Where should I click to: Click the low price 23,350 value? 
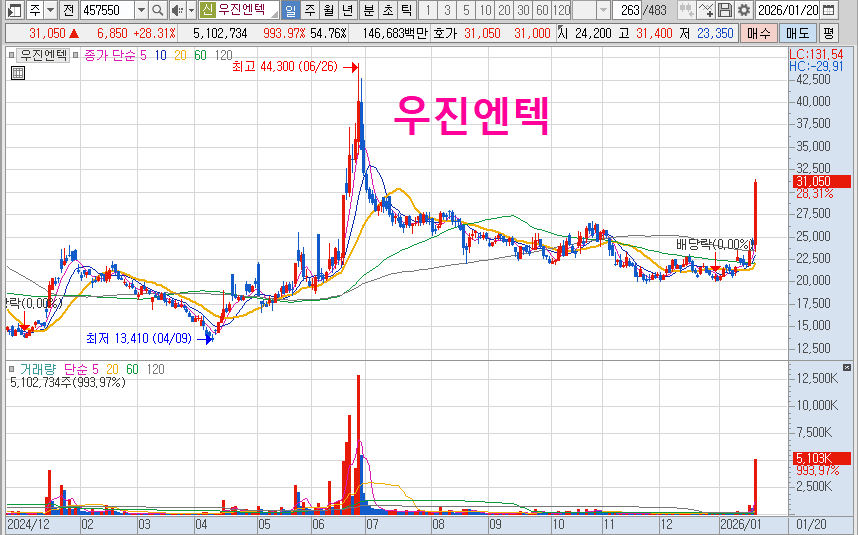point(715,33)
